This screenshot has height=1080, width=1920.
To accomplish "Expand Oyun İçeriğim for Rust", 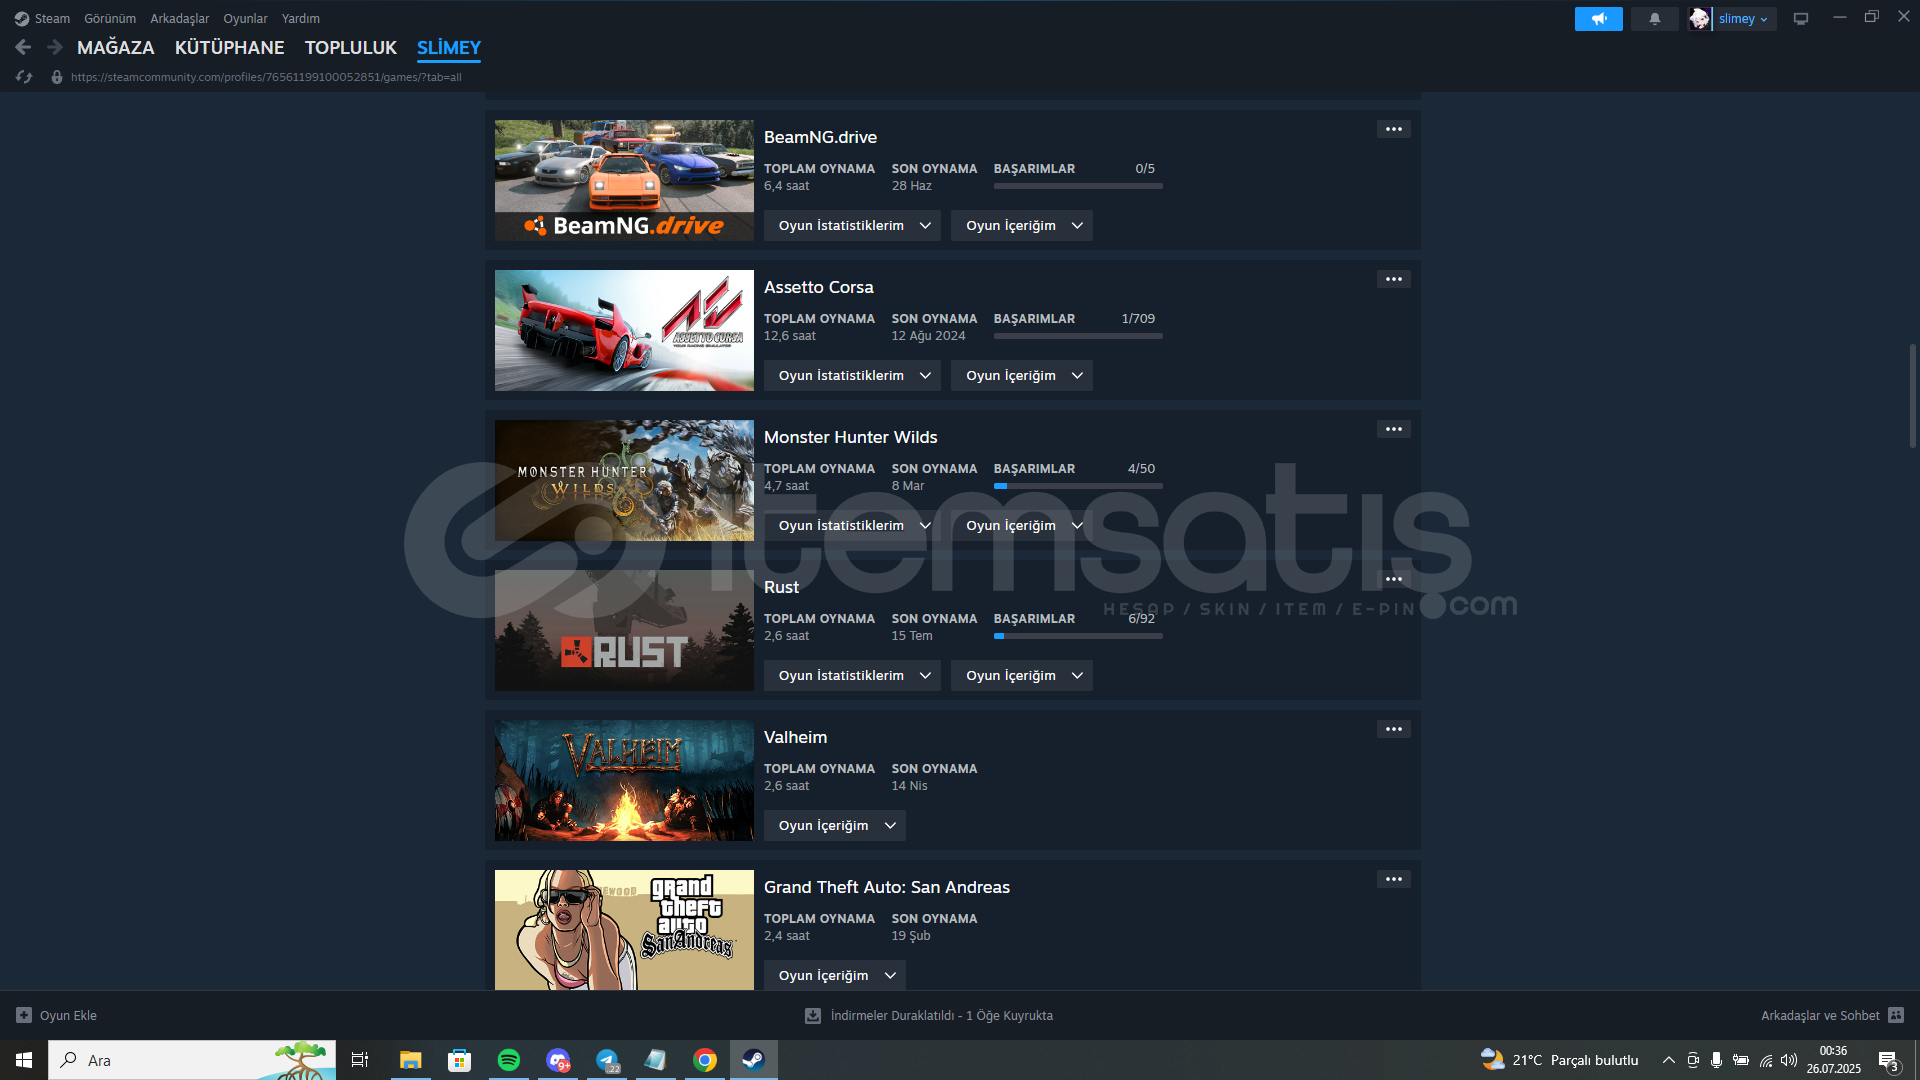I will point(1021,676).
